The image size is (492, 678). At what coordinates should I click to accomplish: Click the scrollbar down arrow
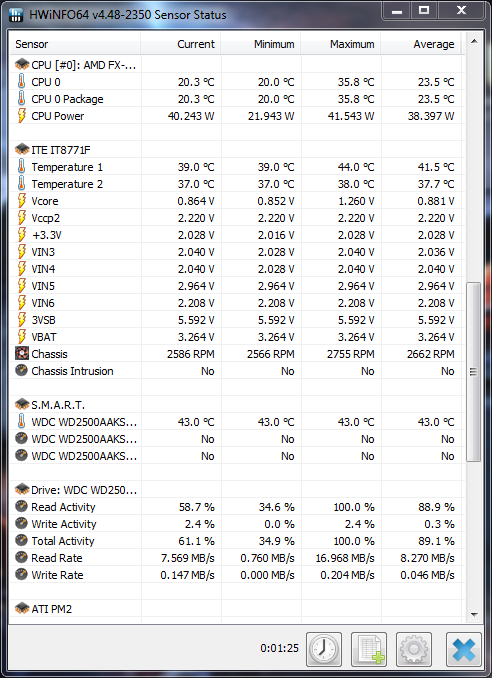pyautogui.click(x=474, y=615)
